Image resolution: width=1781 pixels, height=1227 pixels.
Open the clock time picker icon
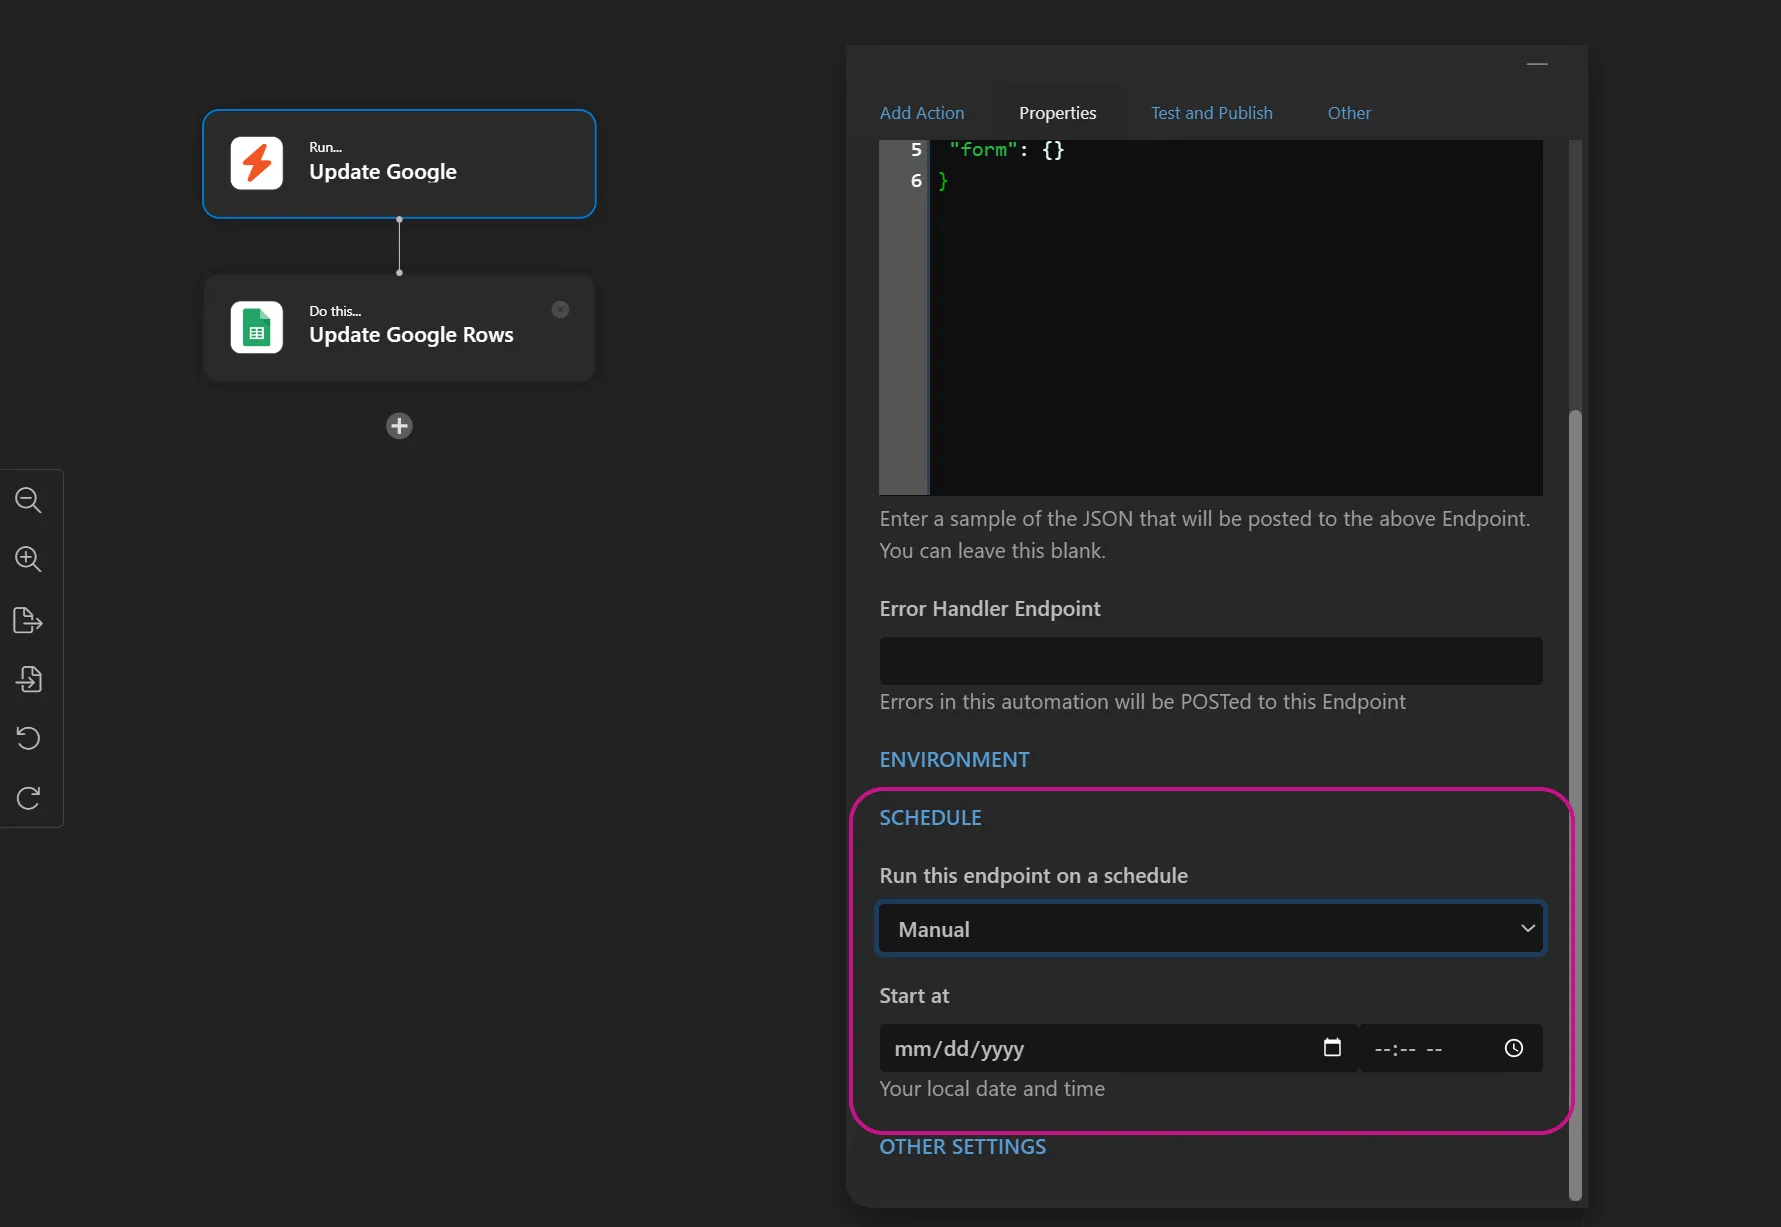[1514, 1048]
